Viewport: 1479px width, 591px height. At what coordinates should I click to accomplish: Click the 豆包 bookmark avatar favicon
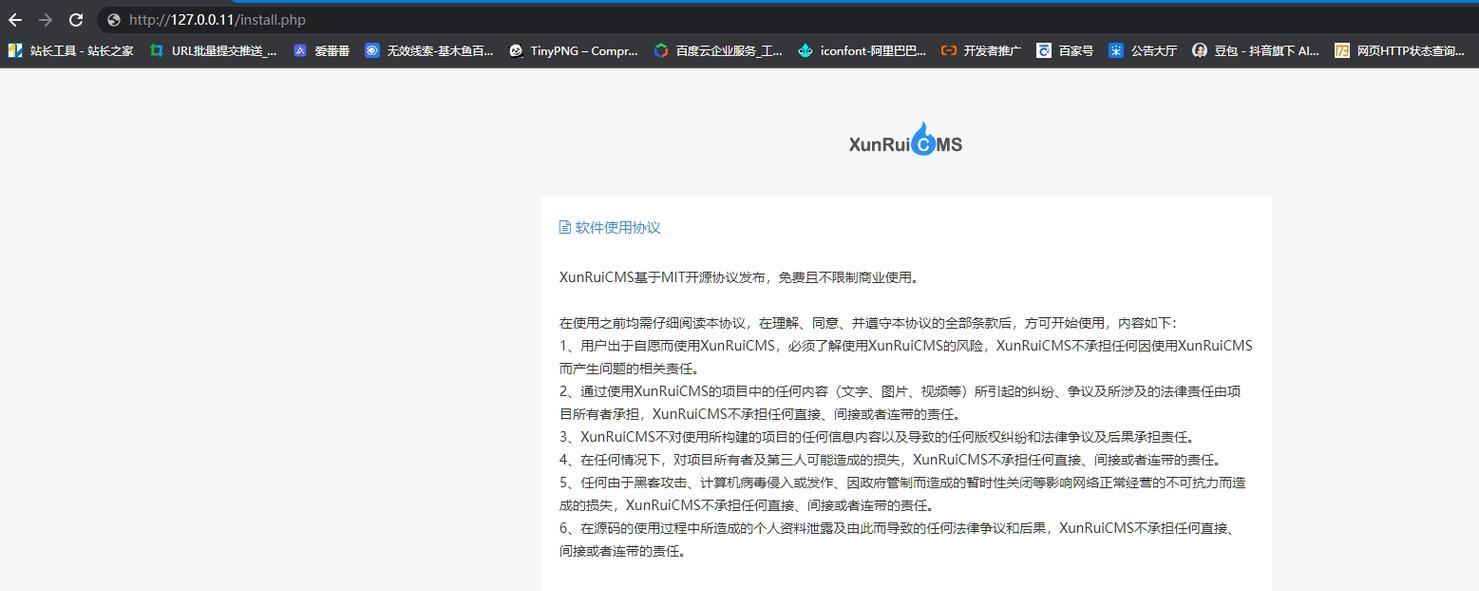[x=1199, y=50]
